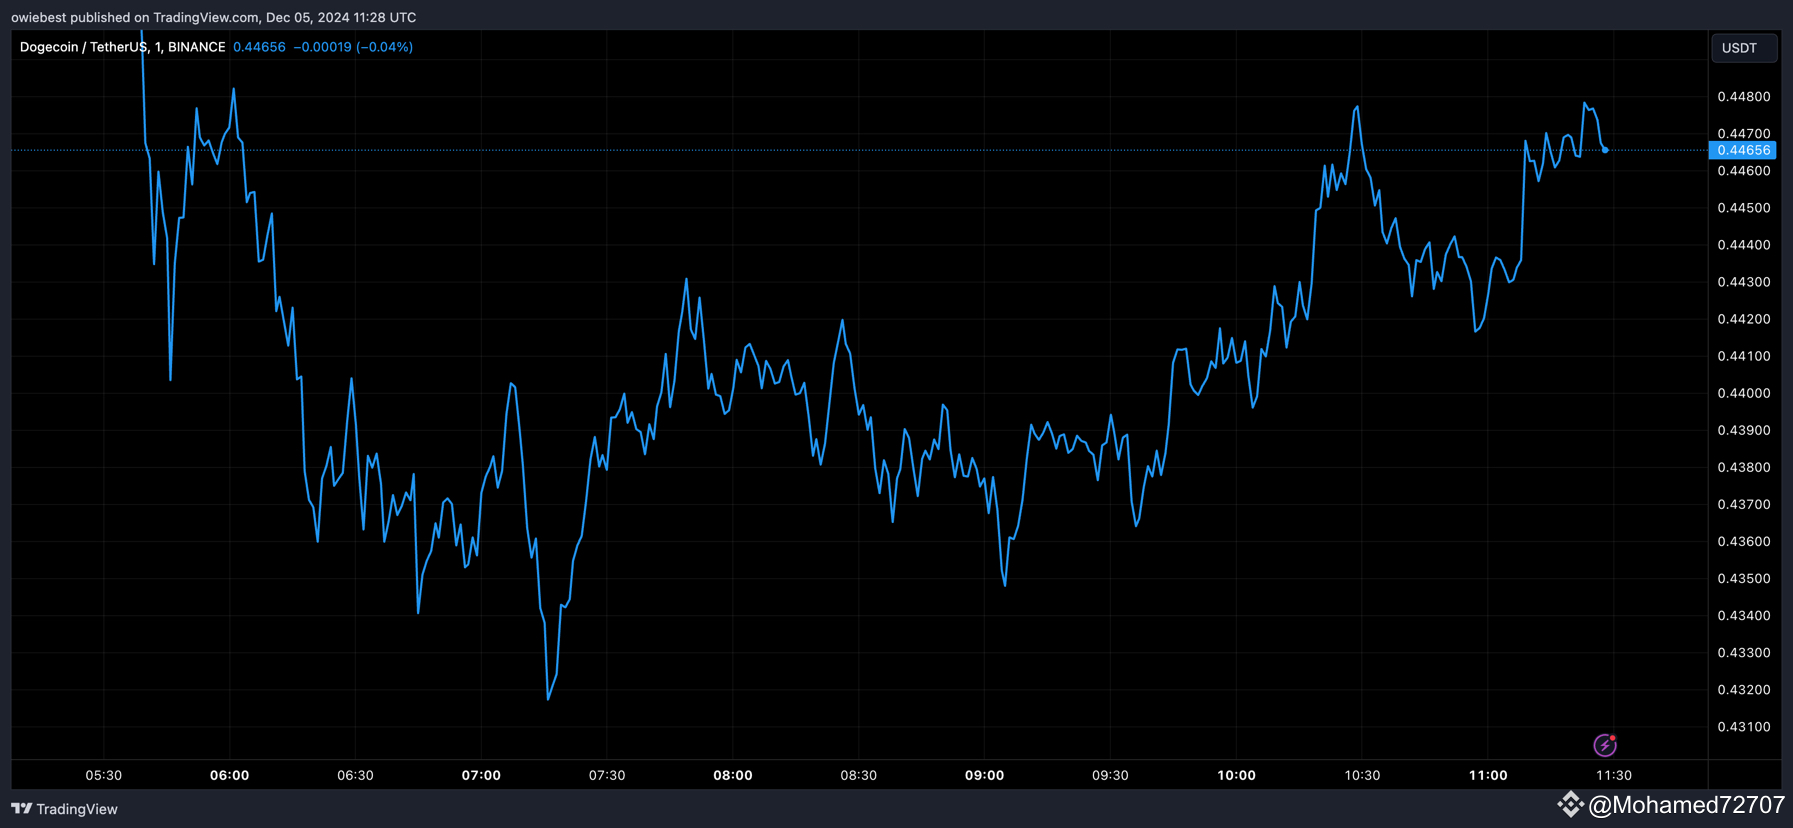The height and width of the screenshot is (828, 1793).
Task: Click the 06:30 time axis label
Action: pyautogui.click(x=355, y=775)
